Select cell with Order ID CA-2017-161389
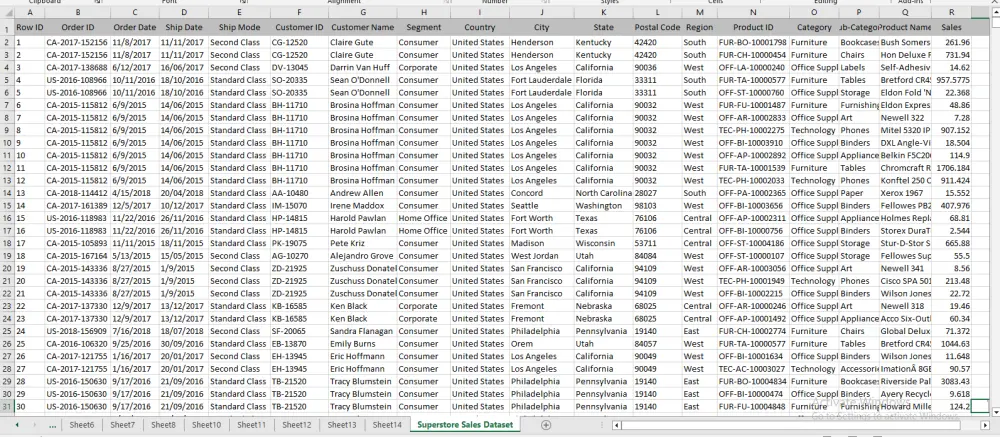Image resolution: width=1000 pixels, height=437 pixels. pos(77,206)
